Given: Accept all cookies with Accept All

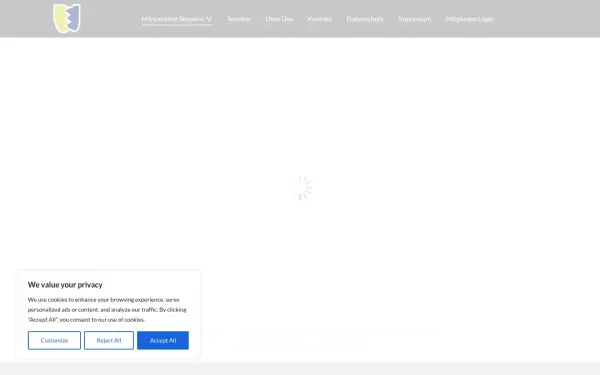Looking at the screenshot, I should coord(163,340).
